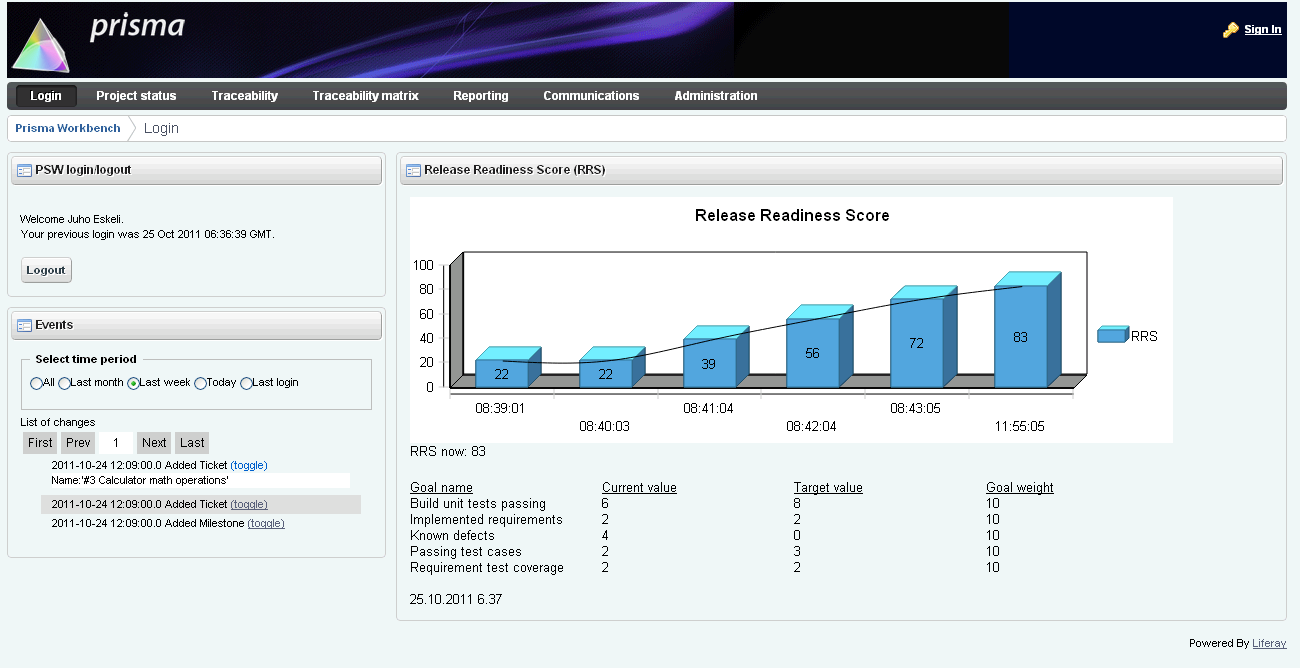
Task: Click the key icon next to Sign In
Action: (1229, 29)
